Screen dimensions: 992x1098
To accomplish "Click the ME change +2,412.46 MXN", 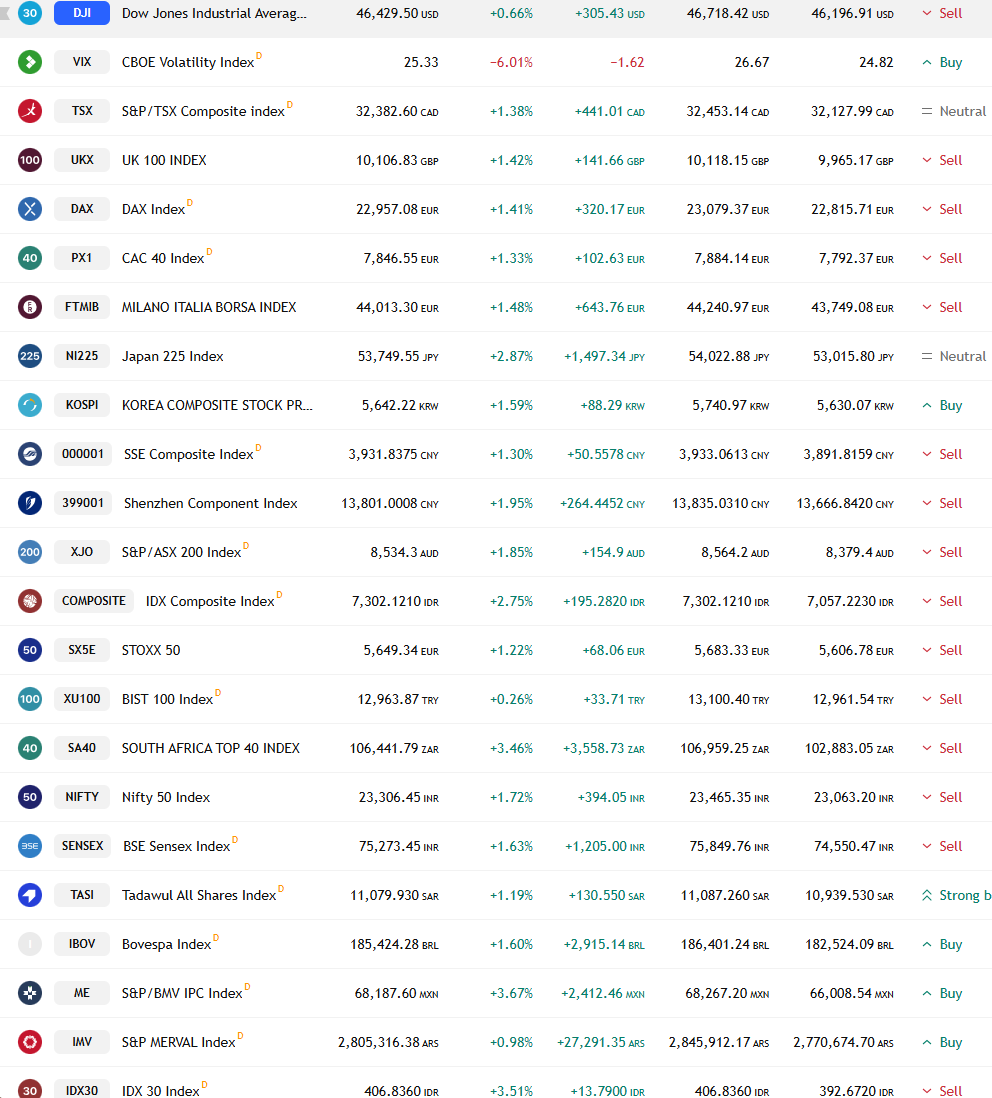I will click(603, 994).
